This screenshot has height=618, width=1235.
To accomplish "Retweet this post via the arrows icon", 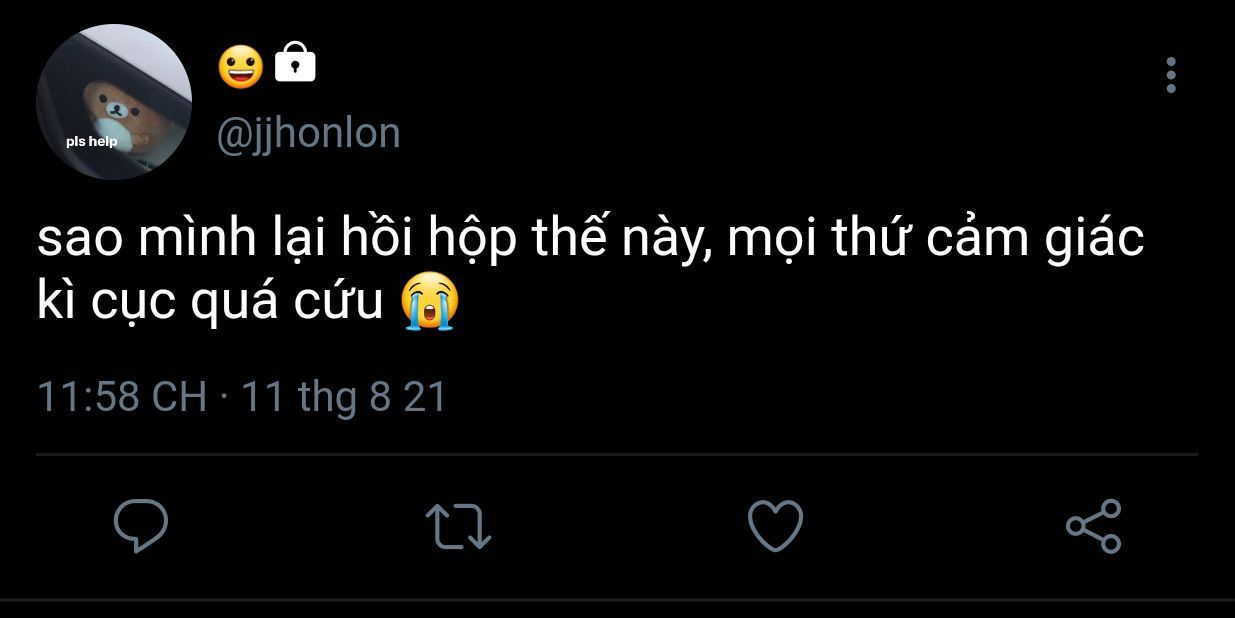I will (458, 526).
